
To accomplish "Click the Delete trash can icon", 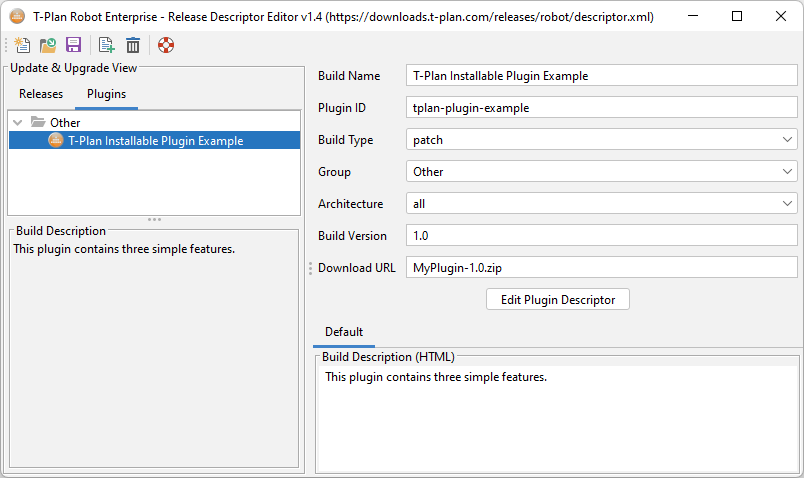I will click(x=132, y=45).
